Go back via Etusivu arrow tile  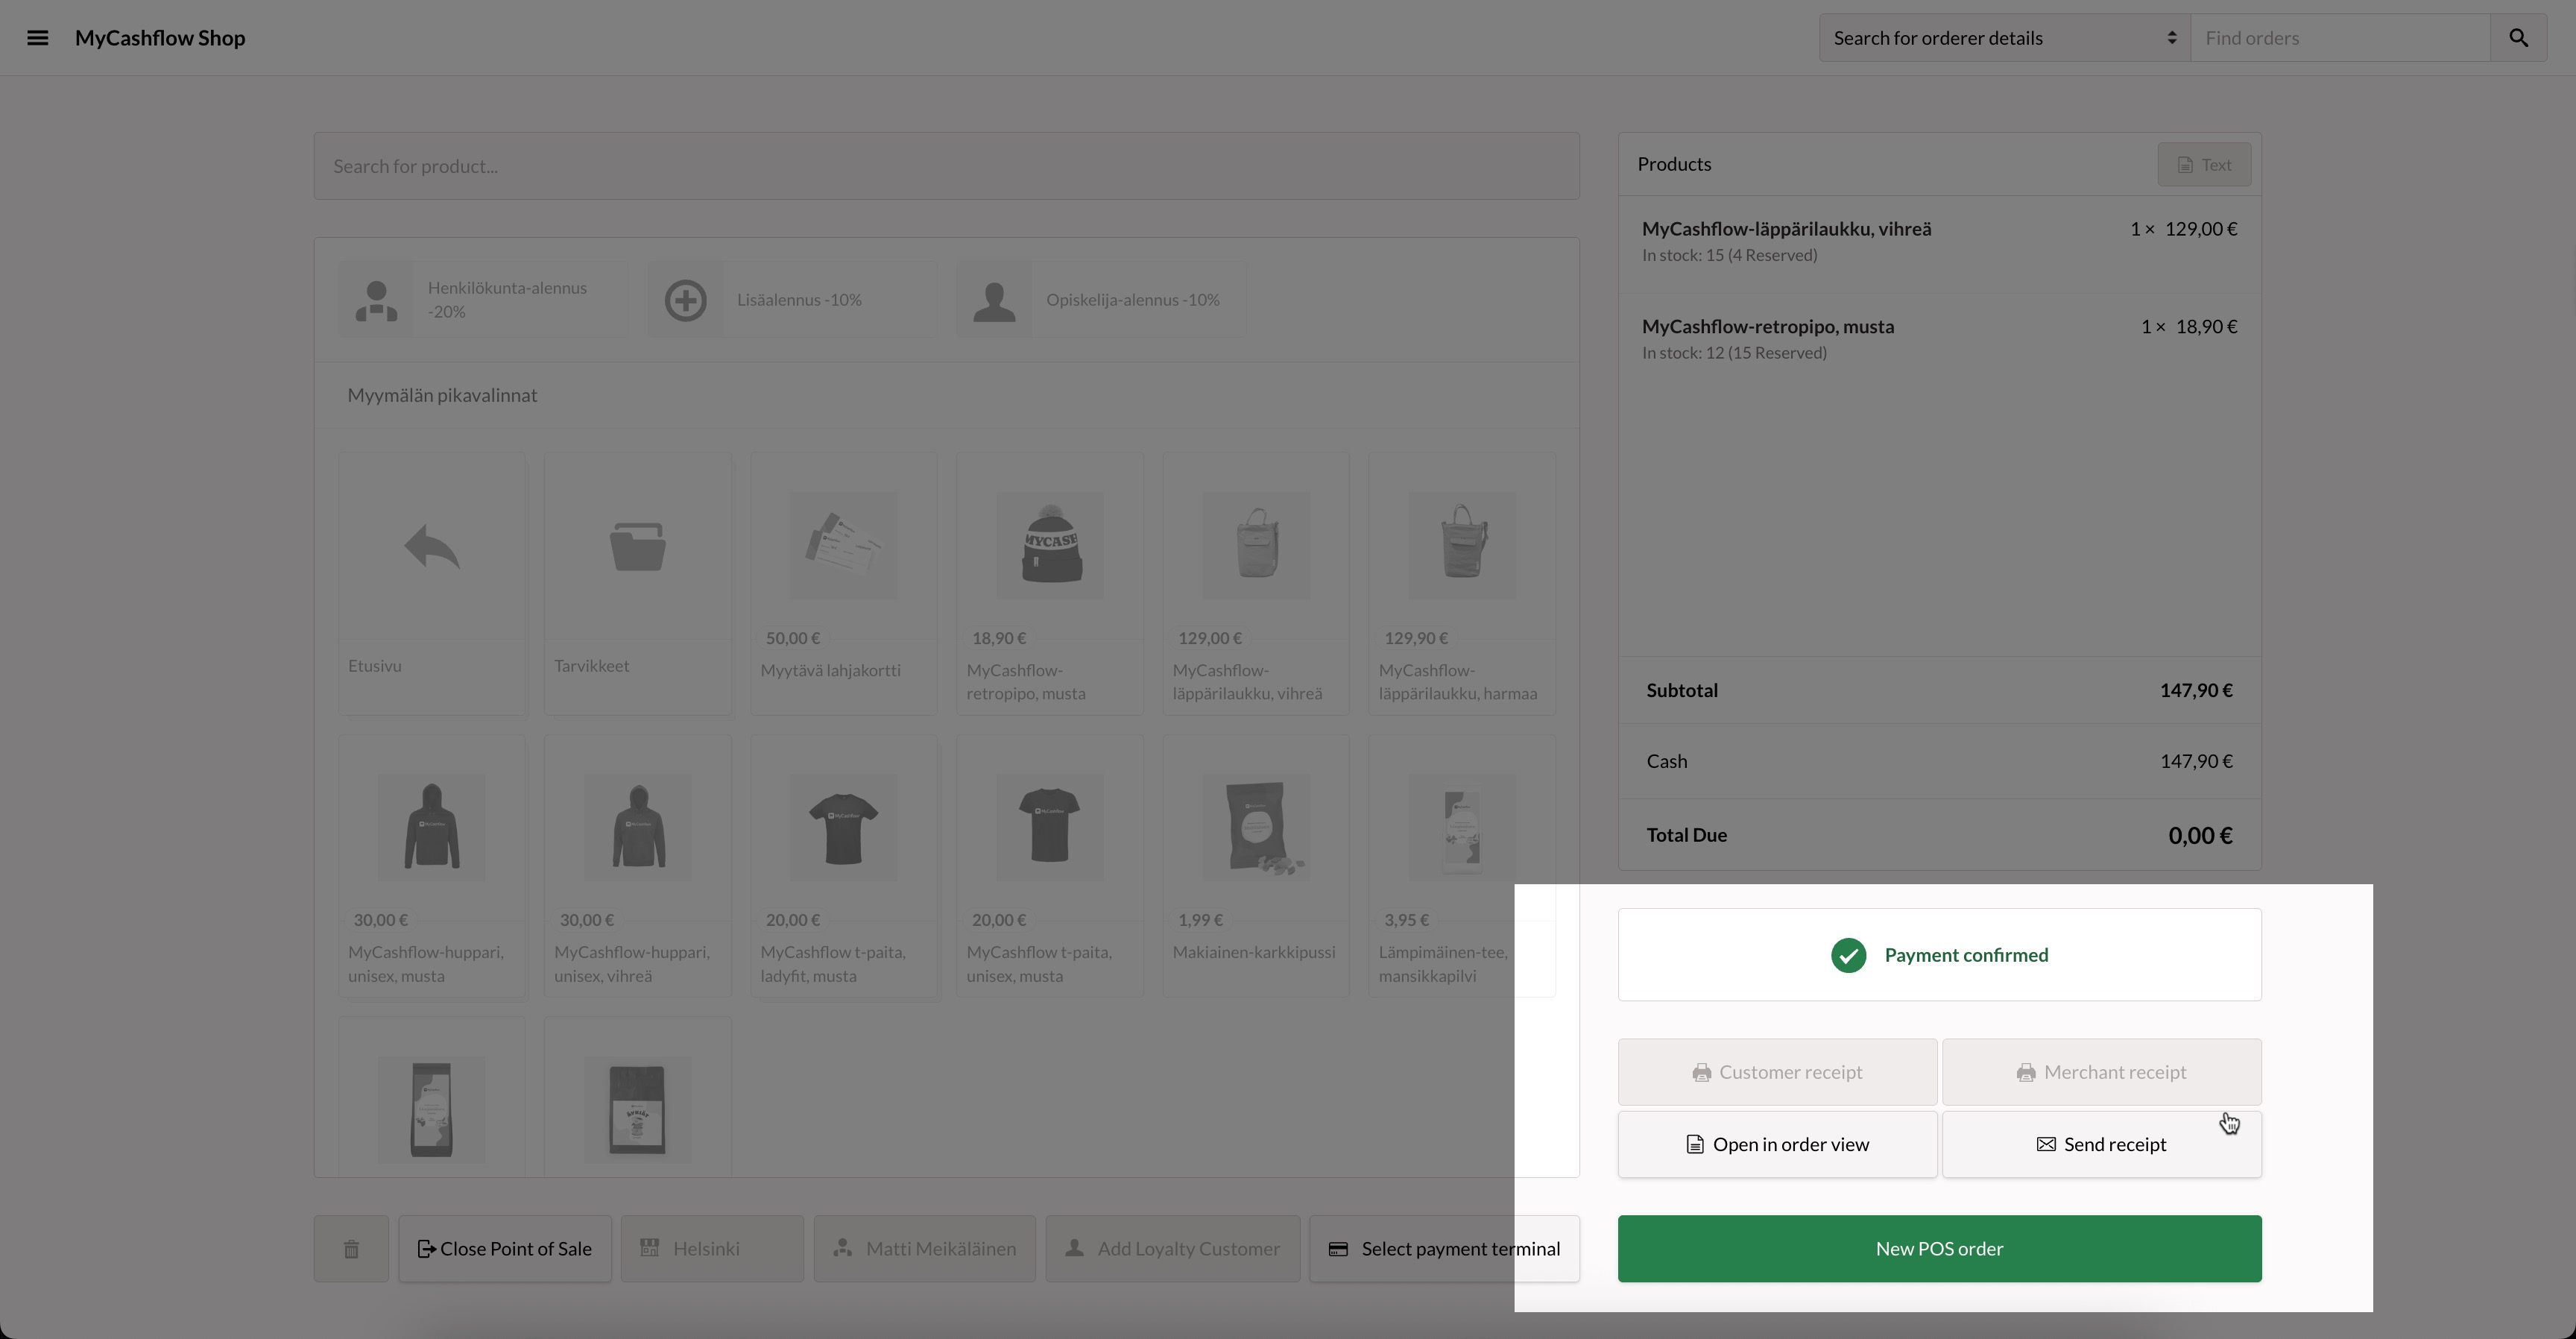coord(432,547)
